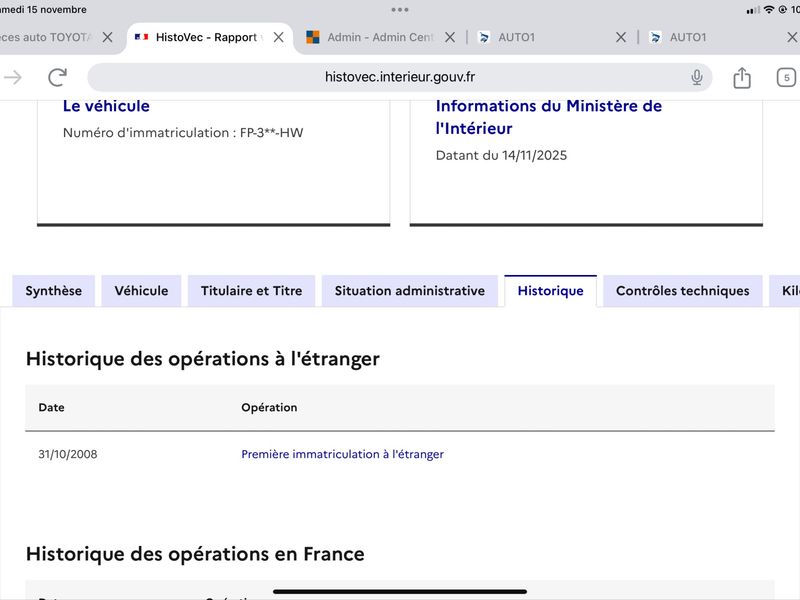Tap the Le véhicule card heading

106,106
